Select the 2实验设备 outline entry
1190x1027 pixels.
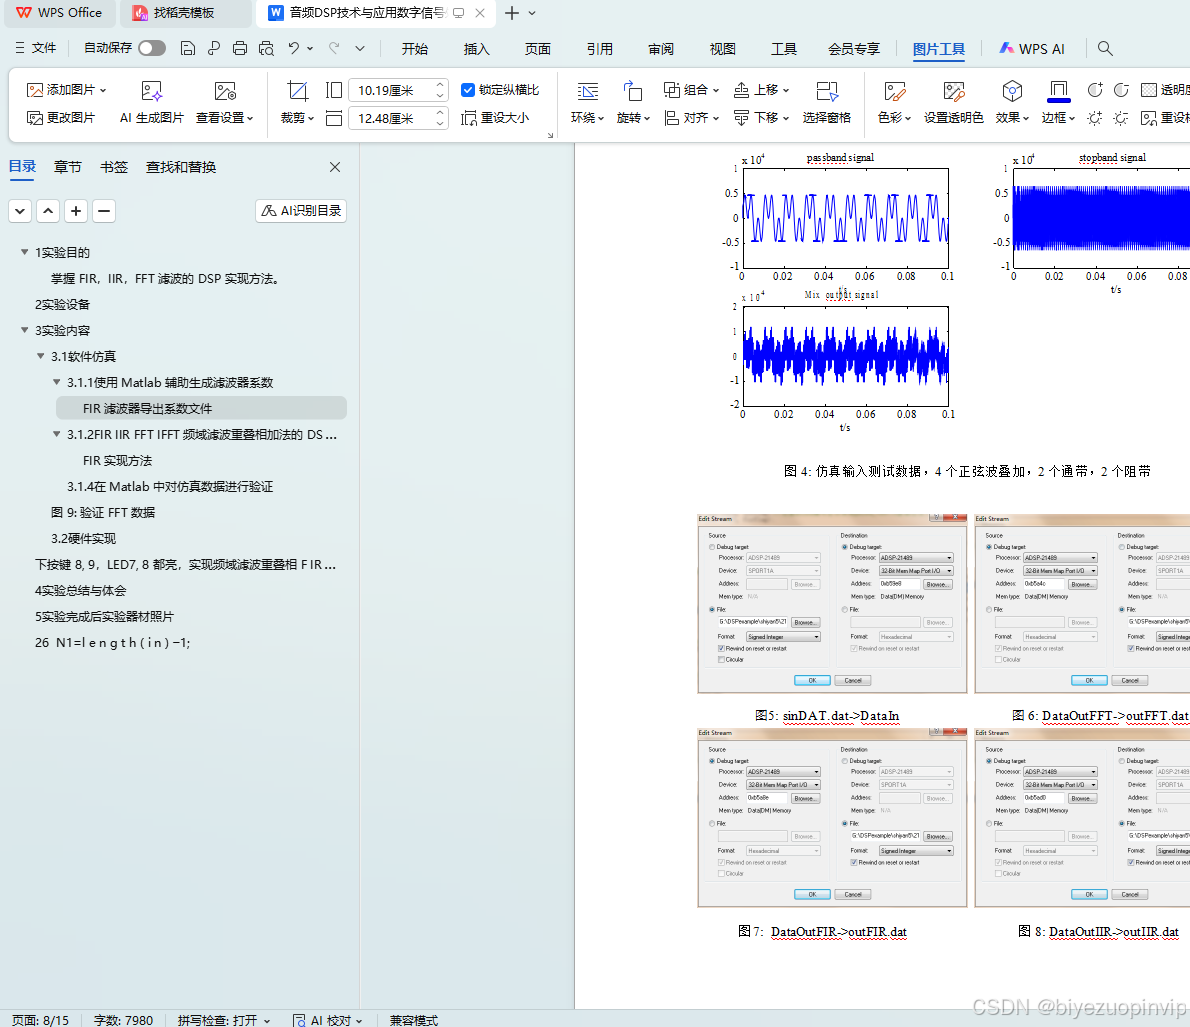point(62,304)
